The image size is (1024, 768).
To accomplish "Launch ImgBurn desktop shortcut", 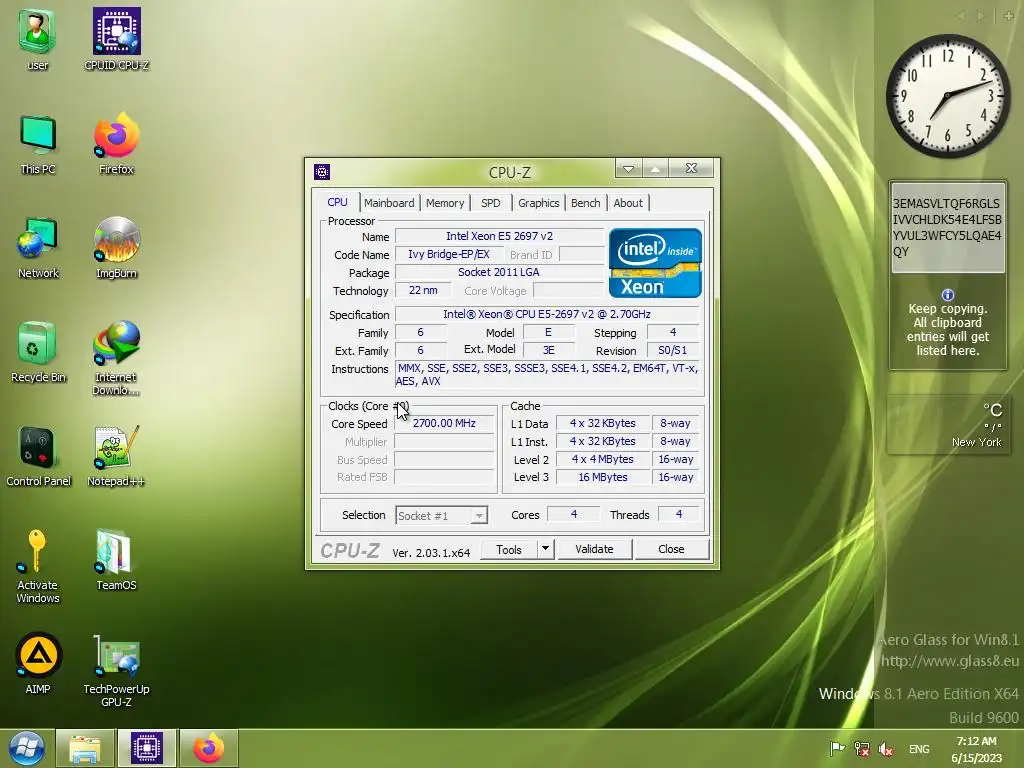I will click(x=116, y=247).
